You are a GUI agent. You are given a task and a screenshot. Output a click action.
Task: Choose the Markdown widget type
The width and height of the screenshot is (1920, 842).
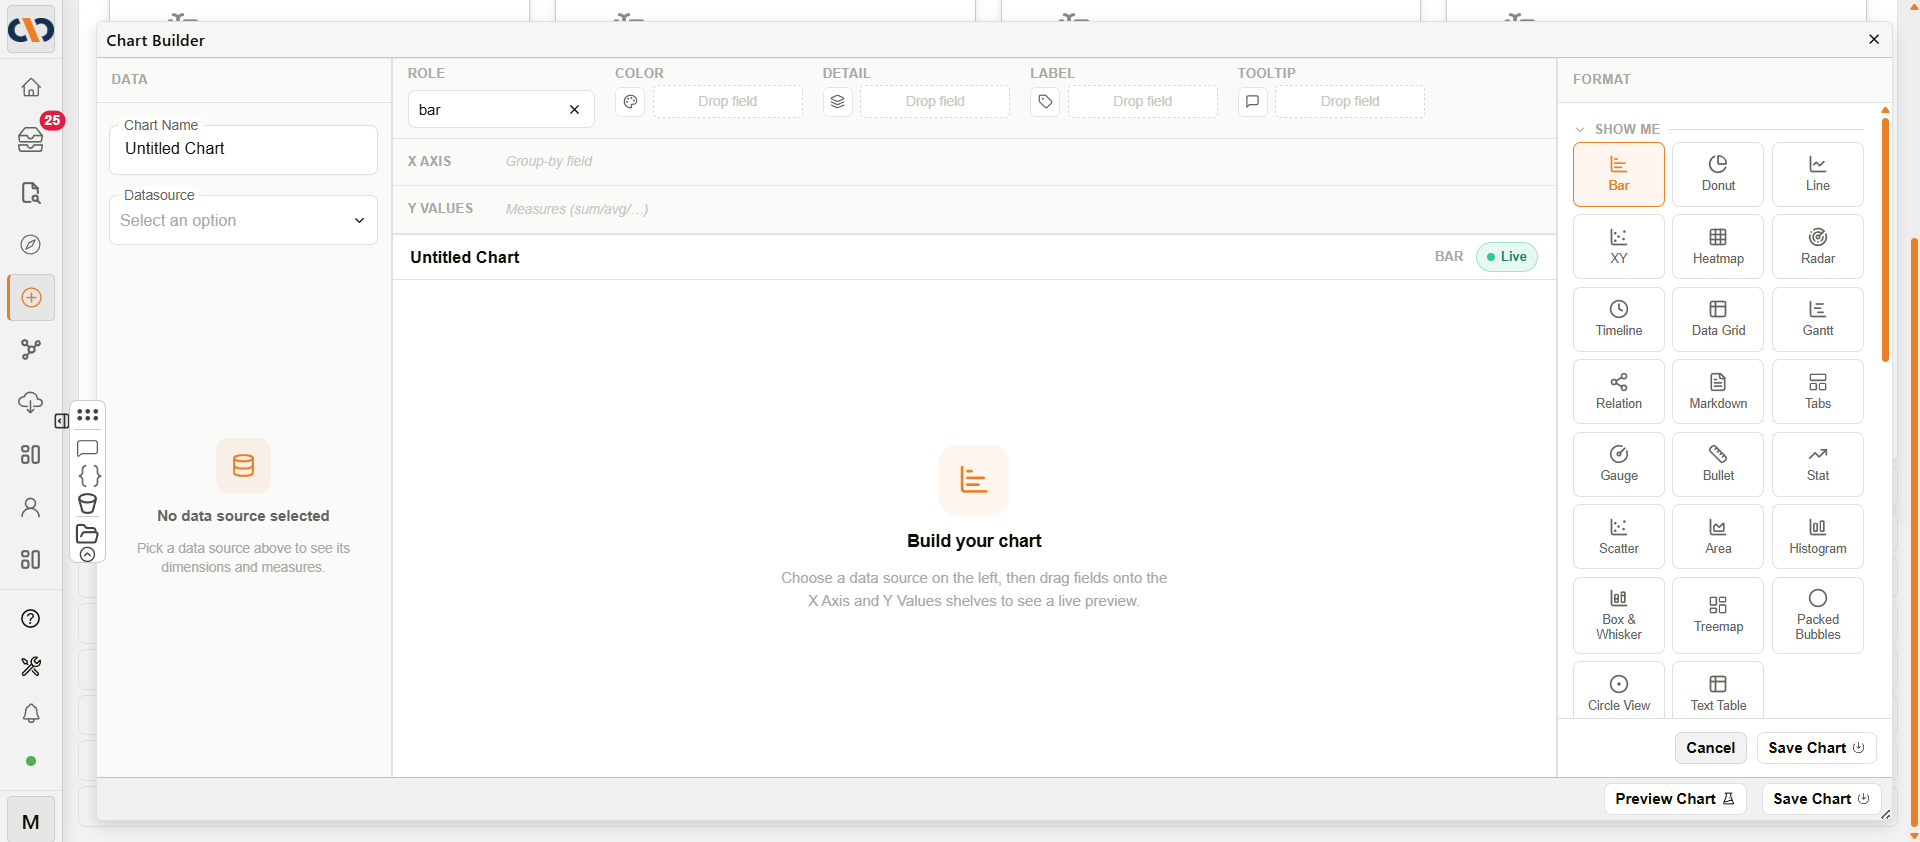[x=1717, y=391]
